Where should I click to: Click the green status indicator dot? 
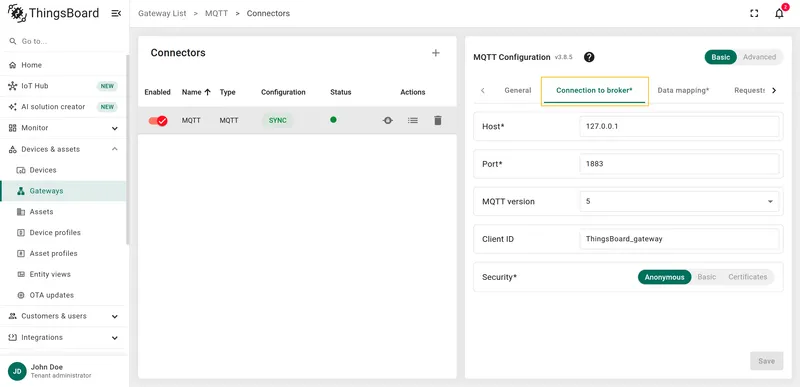pos(333,120)
